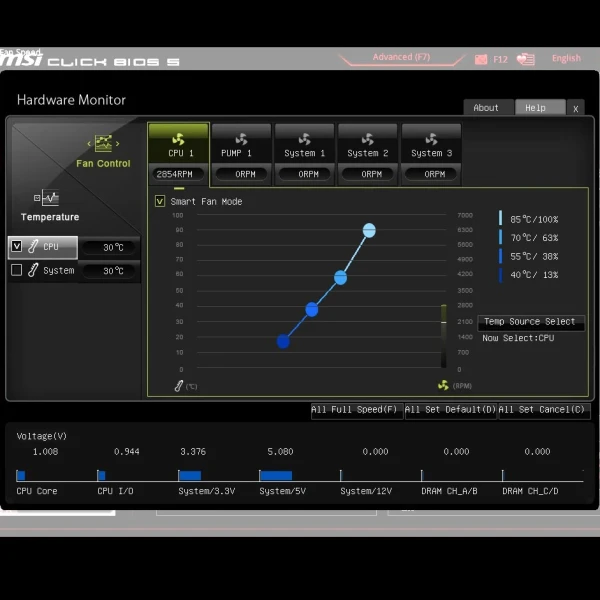Go to the next panel with the right arrow

pyautogui.click(x=117, y=144)
